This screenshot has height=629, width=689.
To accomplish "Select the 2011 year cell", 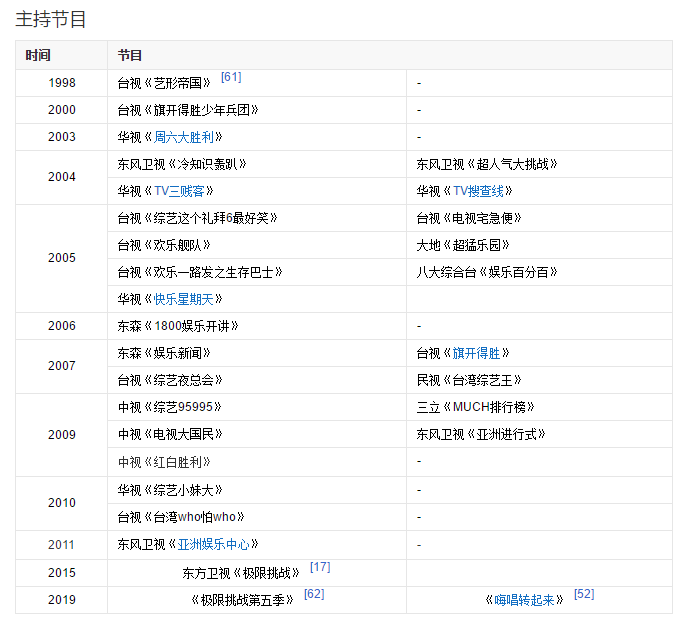I will [62, 545].
